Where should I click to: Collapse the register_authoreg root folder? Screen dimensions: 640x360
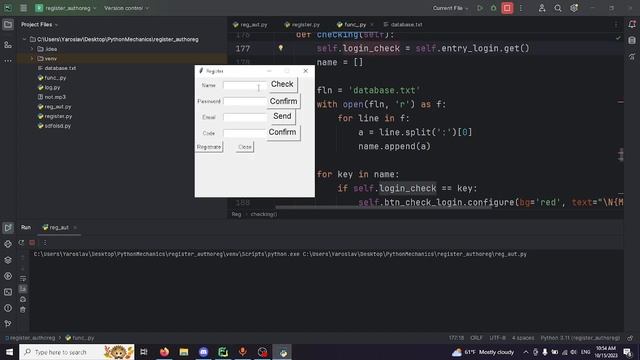[24, 40]
